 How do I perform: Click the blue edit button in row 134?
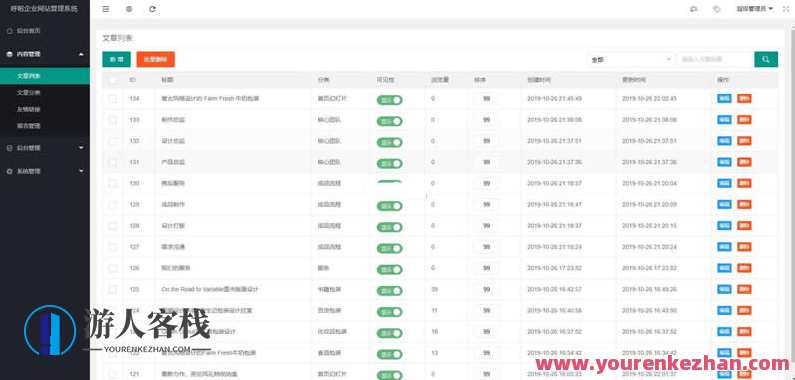[724, 98]
